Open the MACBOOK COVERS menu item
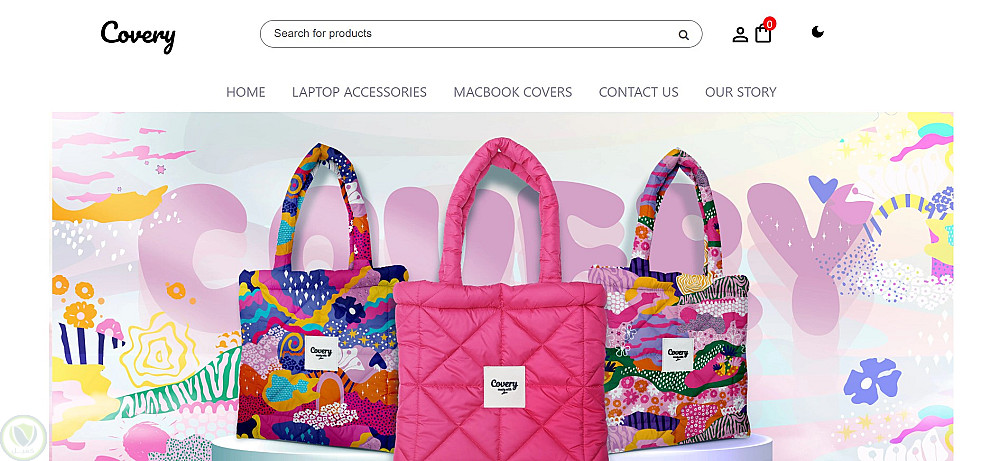This screenshot has height=461, width=1000. tap(513, 92)
